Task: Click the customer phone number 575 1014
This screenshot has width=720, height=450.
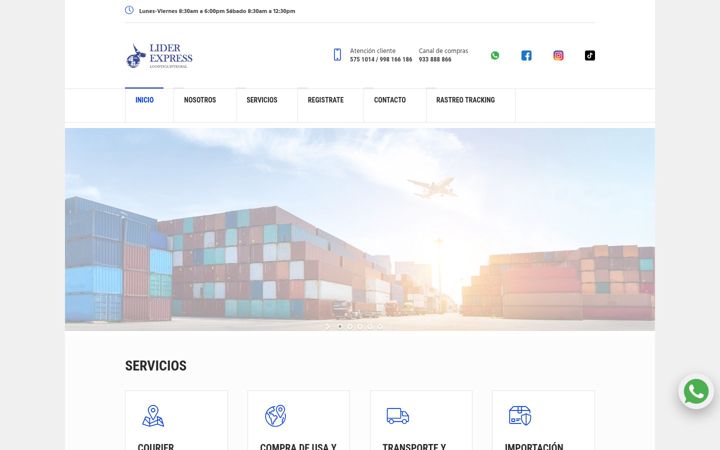Action: [x=362, y=60]
